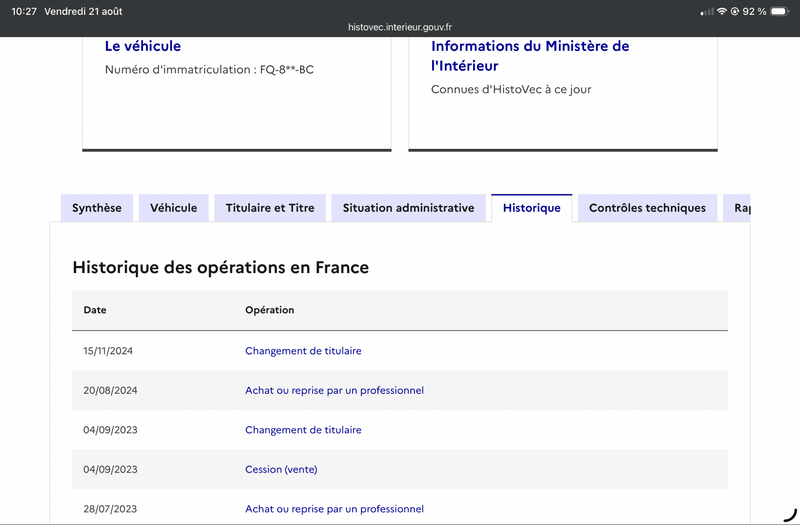Tap the 10:27 clock in status bar
Screen dimensions: 800x525
(24, 11)
